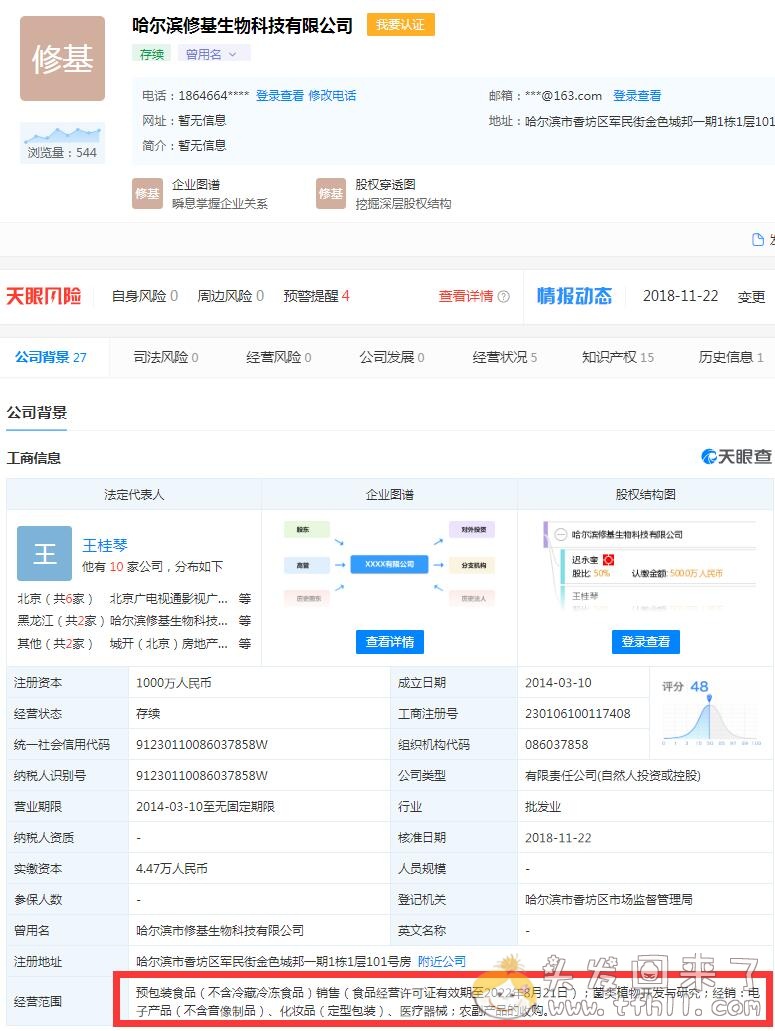Click the 086037858 organization code
The image size is (775, 1031).
click(557, 744)
